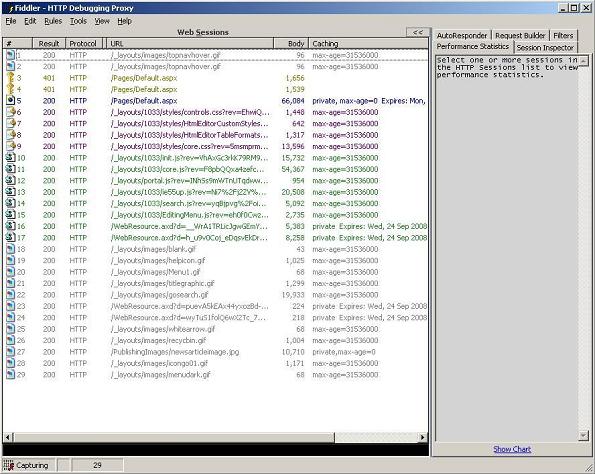595x474 pixels.
Task: Click the Fiddler title bar icon
Action: (x=10, y=8)
